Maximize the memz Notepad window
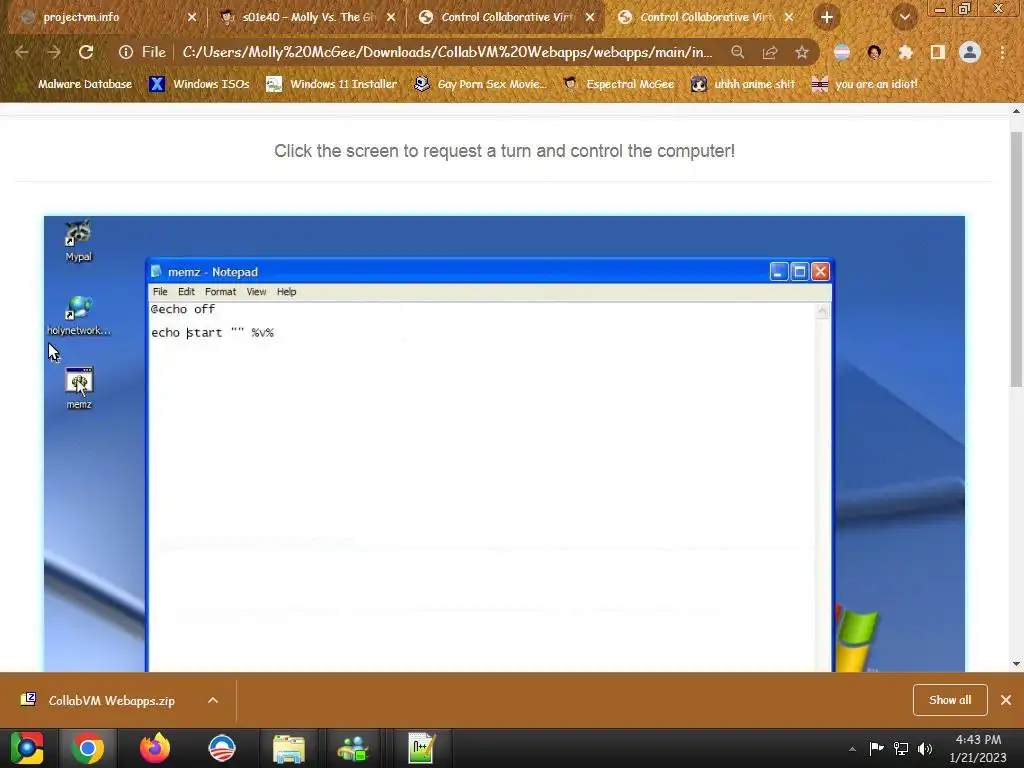Viewport: 1024px width, 768px height. (x=799, y=272)
